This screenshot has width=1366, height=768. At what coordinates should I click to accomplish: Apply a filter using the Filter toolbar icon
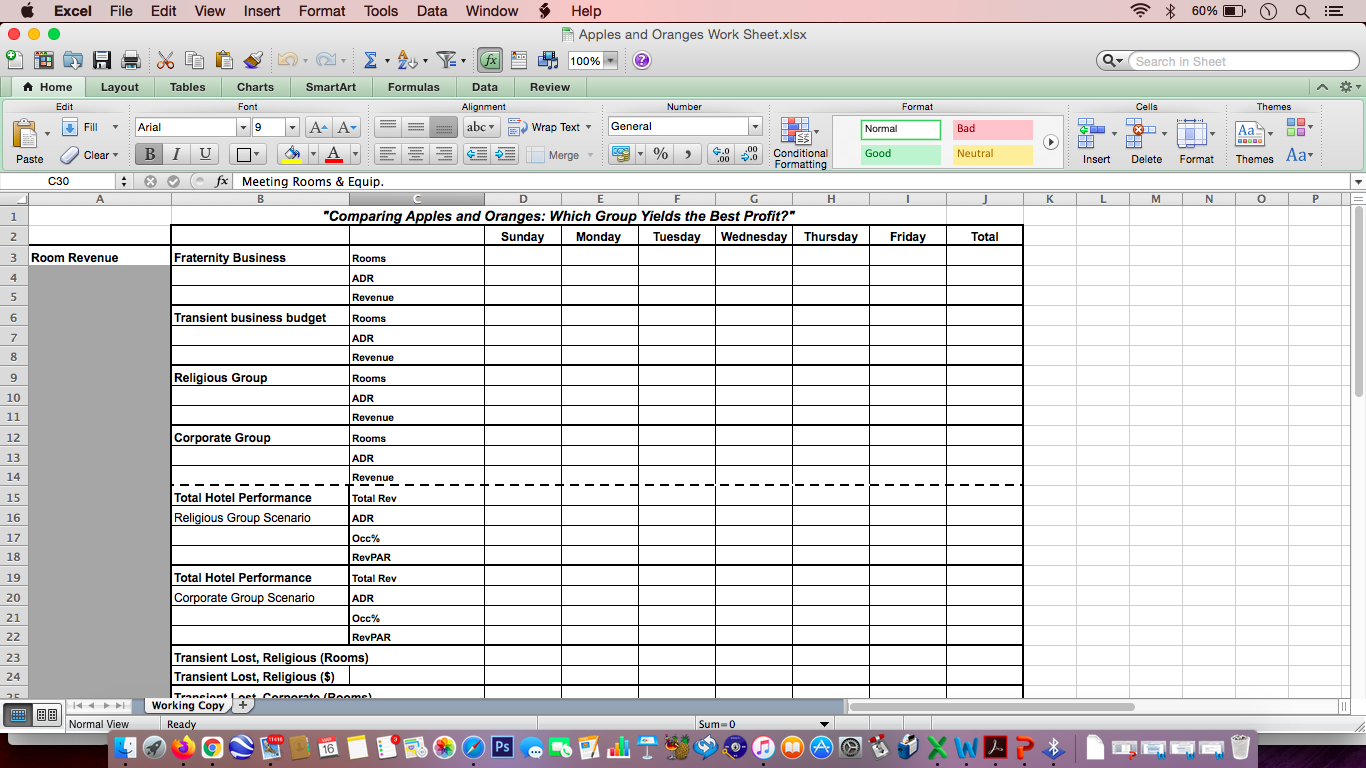coord(446,60)
